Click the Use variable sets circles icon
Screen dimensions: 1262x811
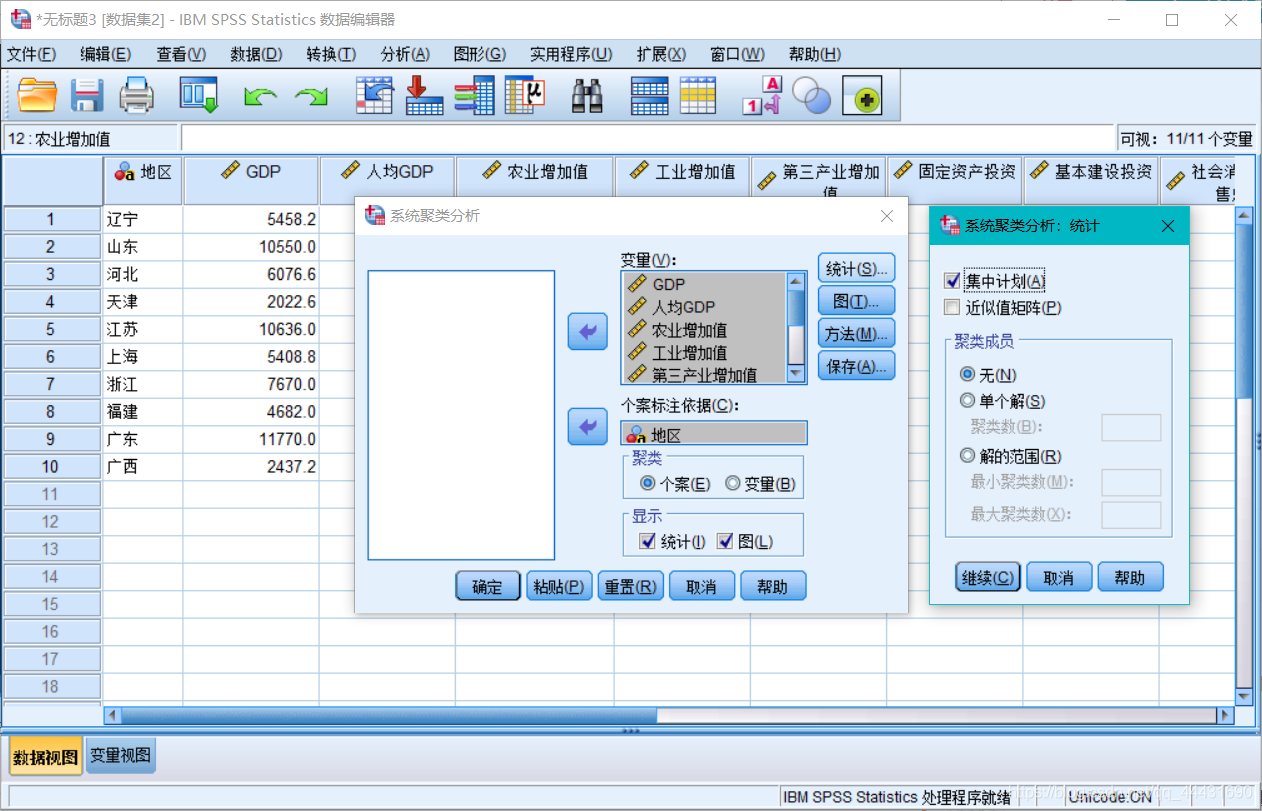click(811, 96)
